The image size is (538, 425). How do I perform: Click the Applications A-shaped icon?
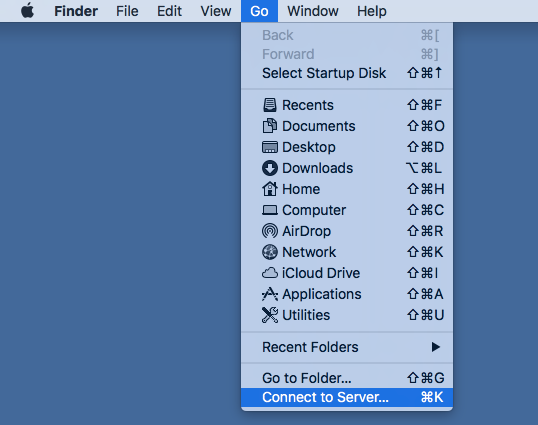pyautogui.click(x=270, y=294)
